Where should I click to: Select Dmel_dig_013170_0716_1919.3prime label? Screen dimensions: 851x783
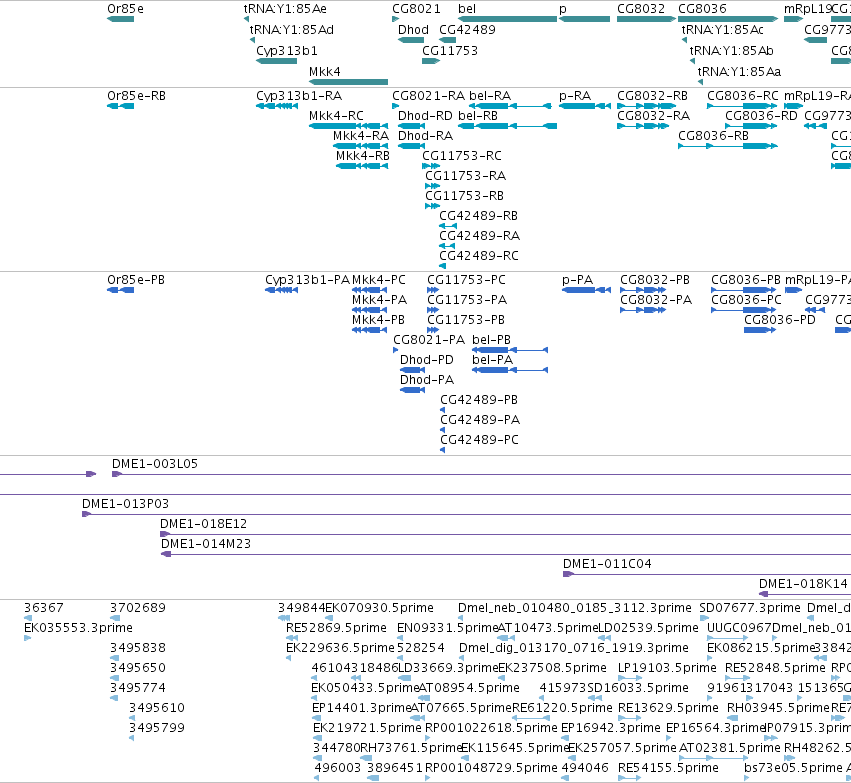point(574,648)
